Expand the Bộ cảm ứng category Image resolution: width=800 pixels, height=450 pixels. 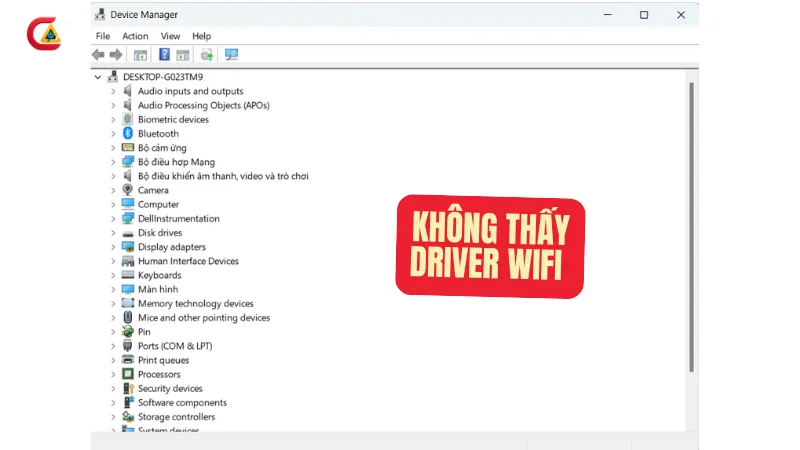coord(113,148)
